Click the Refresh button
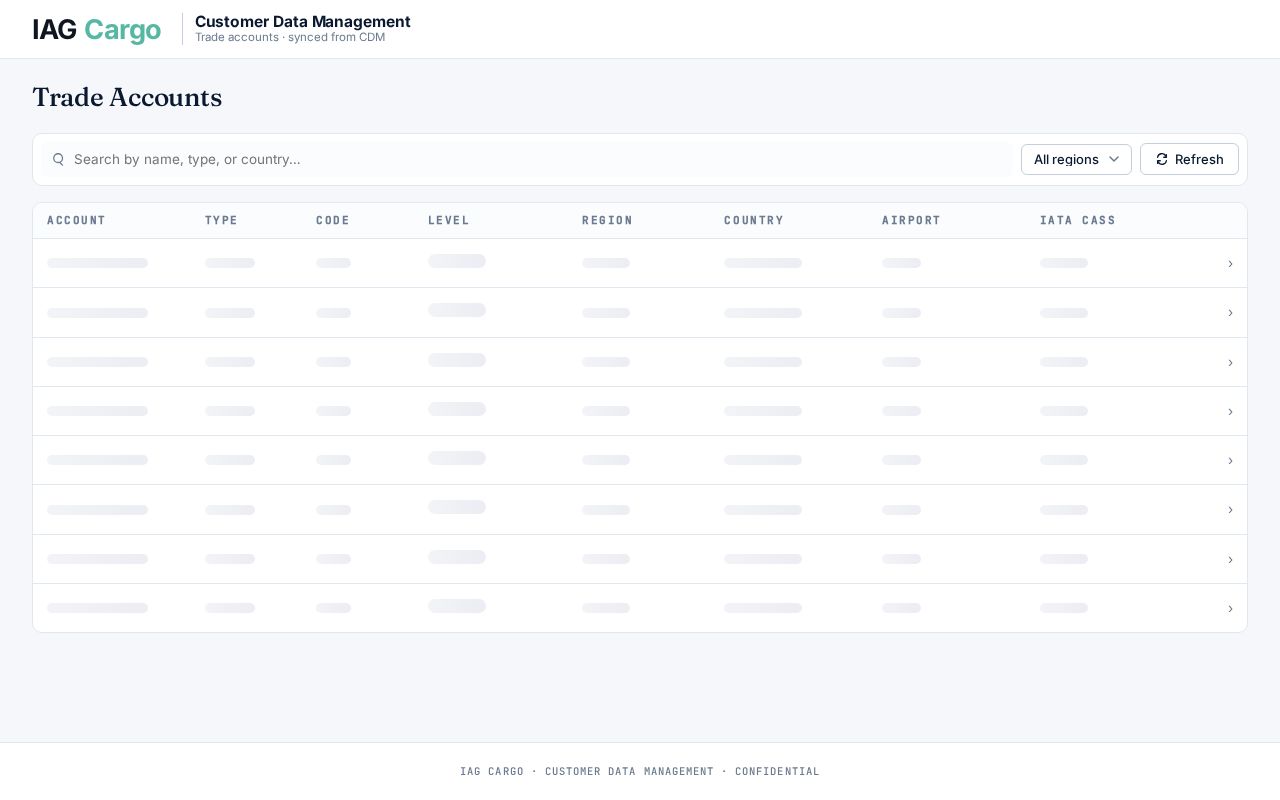This screenshot has height=800, width=1280. tap(1189, 159)
